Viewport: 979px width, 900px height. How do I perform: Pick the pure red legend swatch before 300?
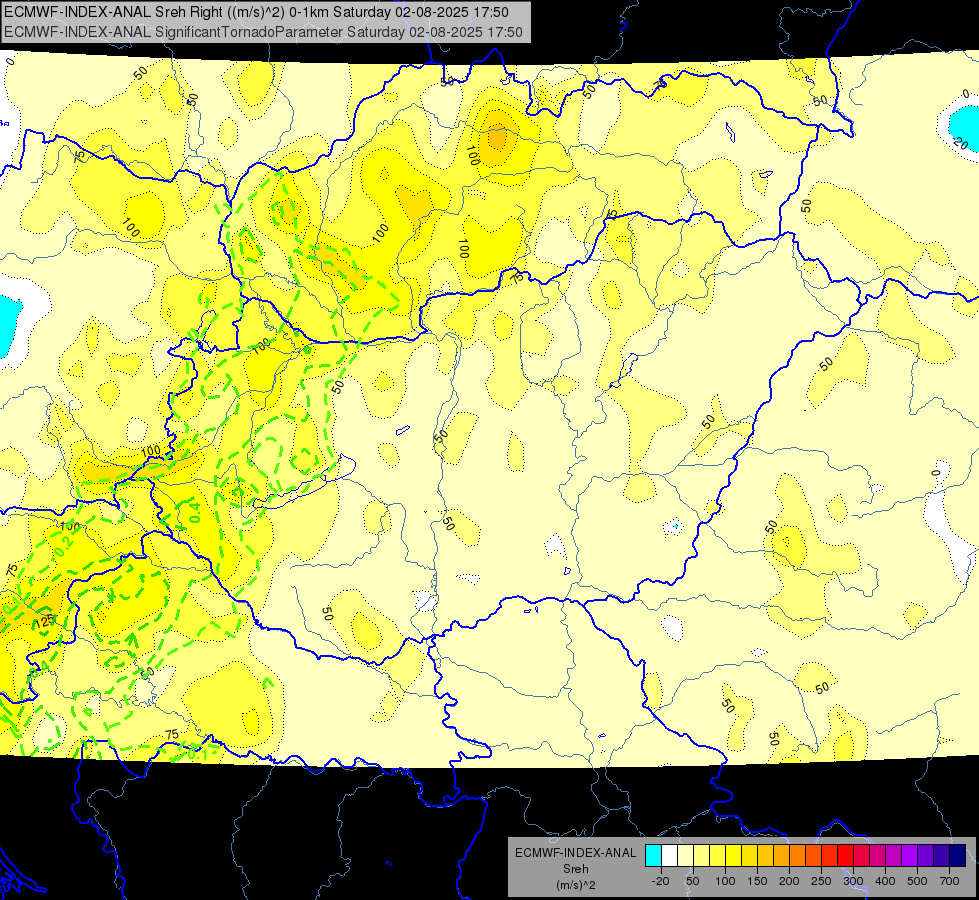(x=845, y=855)
